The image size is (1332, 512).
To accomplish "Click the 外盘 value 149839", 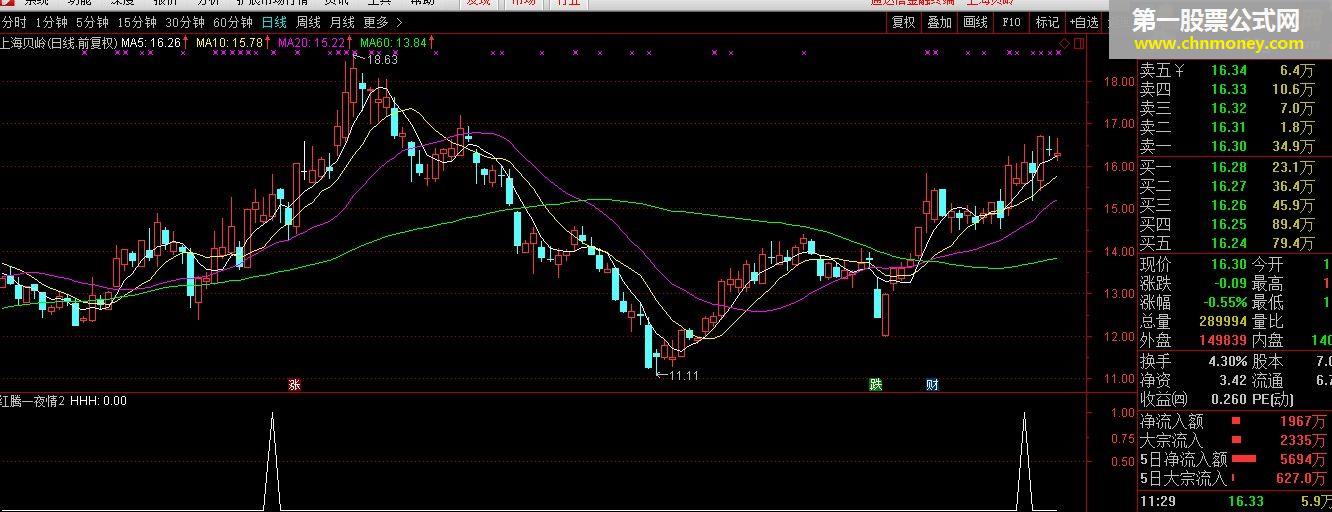I will coord(1221,340).
